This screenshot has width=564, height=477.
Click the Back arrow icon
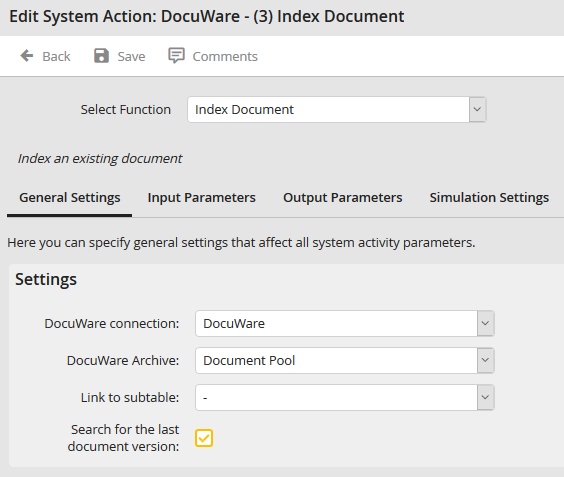point(27,56)
